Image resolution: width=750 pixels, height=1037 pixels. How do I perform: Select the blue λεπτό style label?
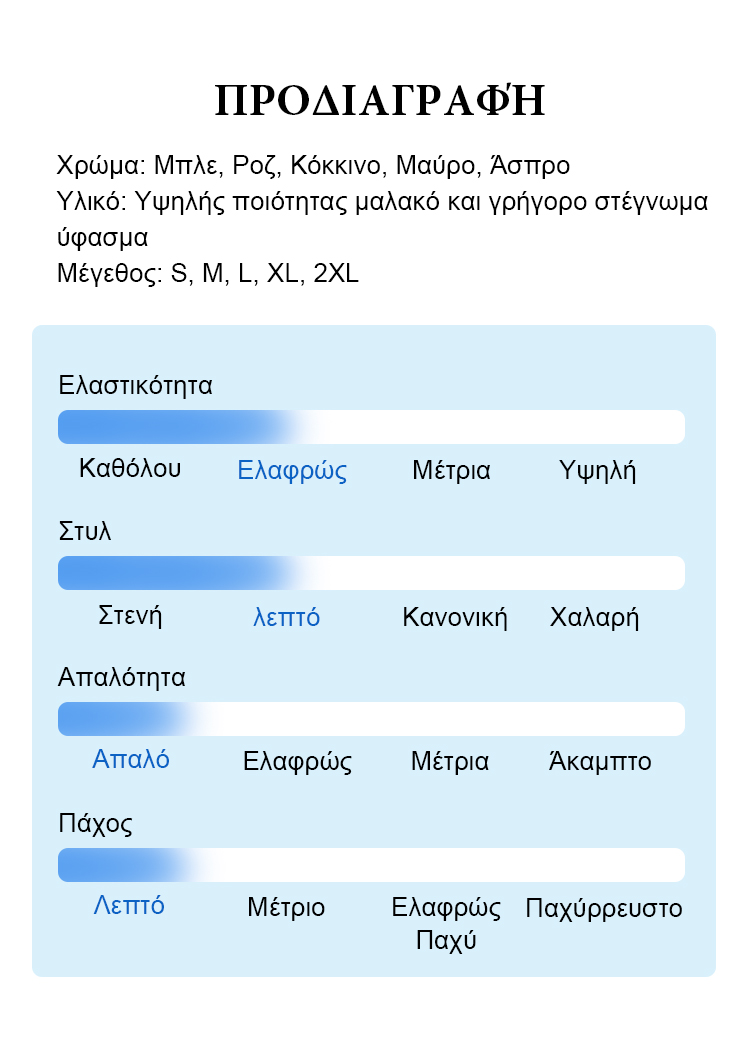[286, 617]
